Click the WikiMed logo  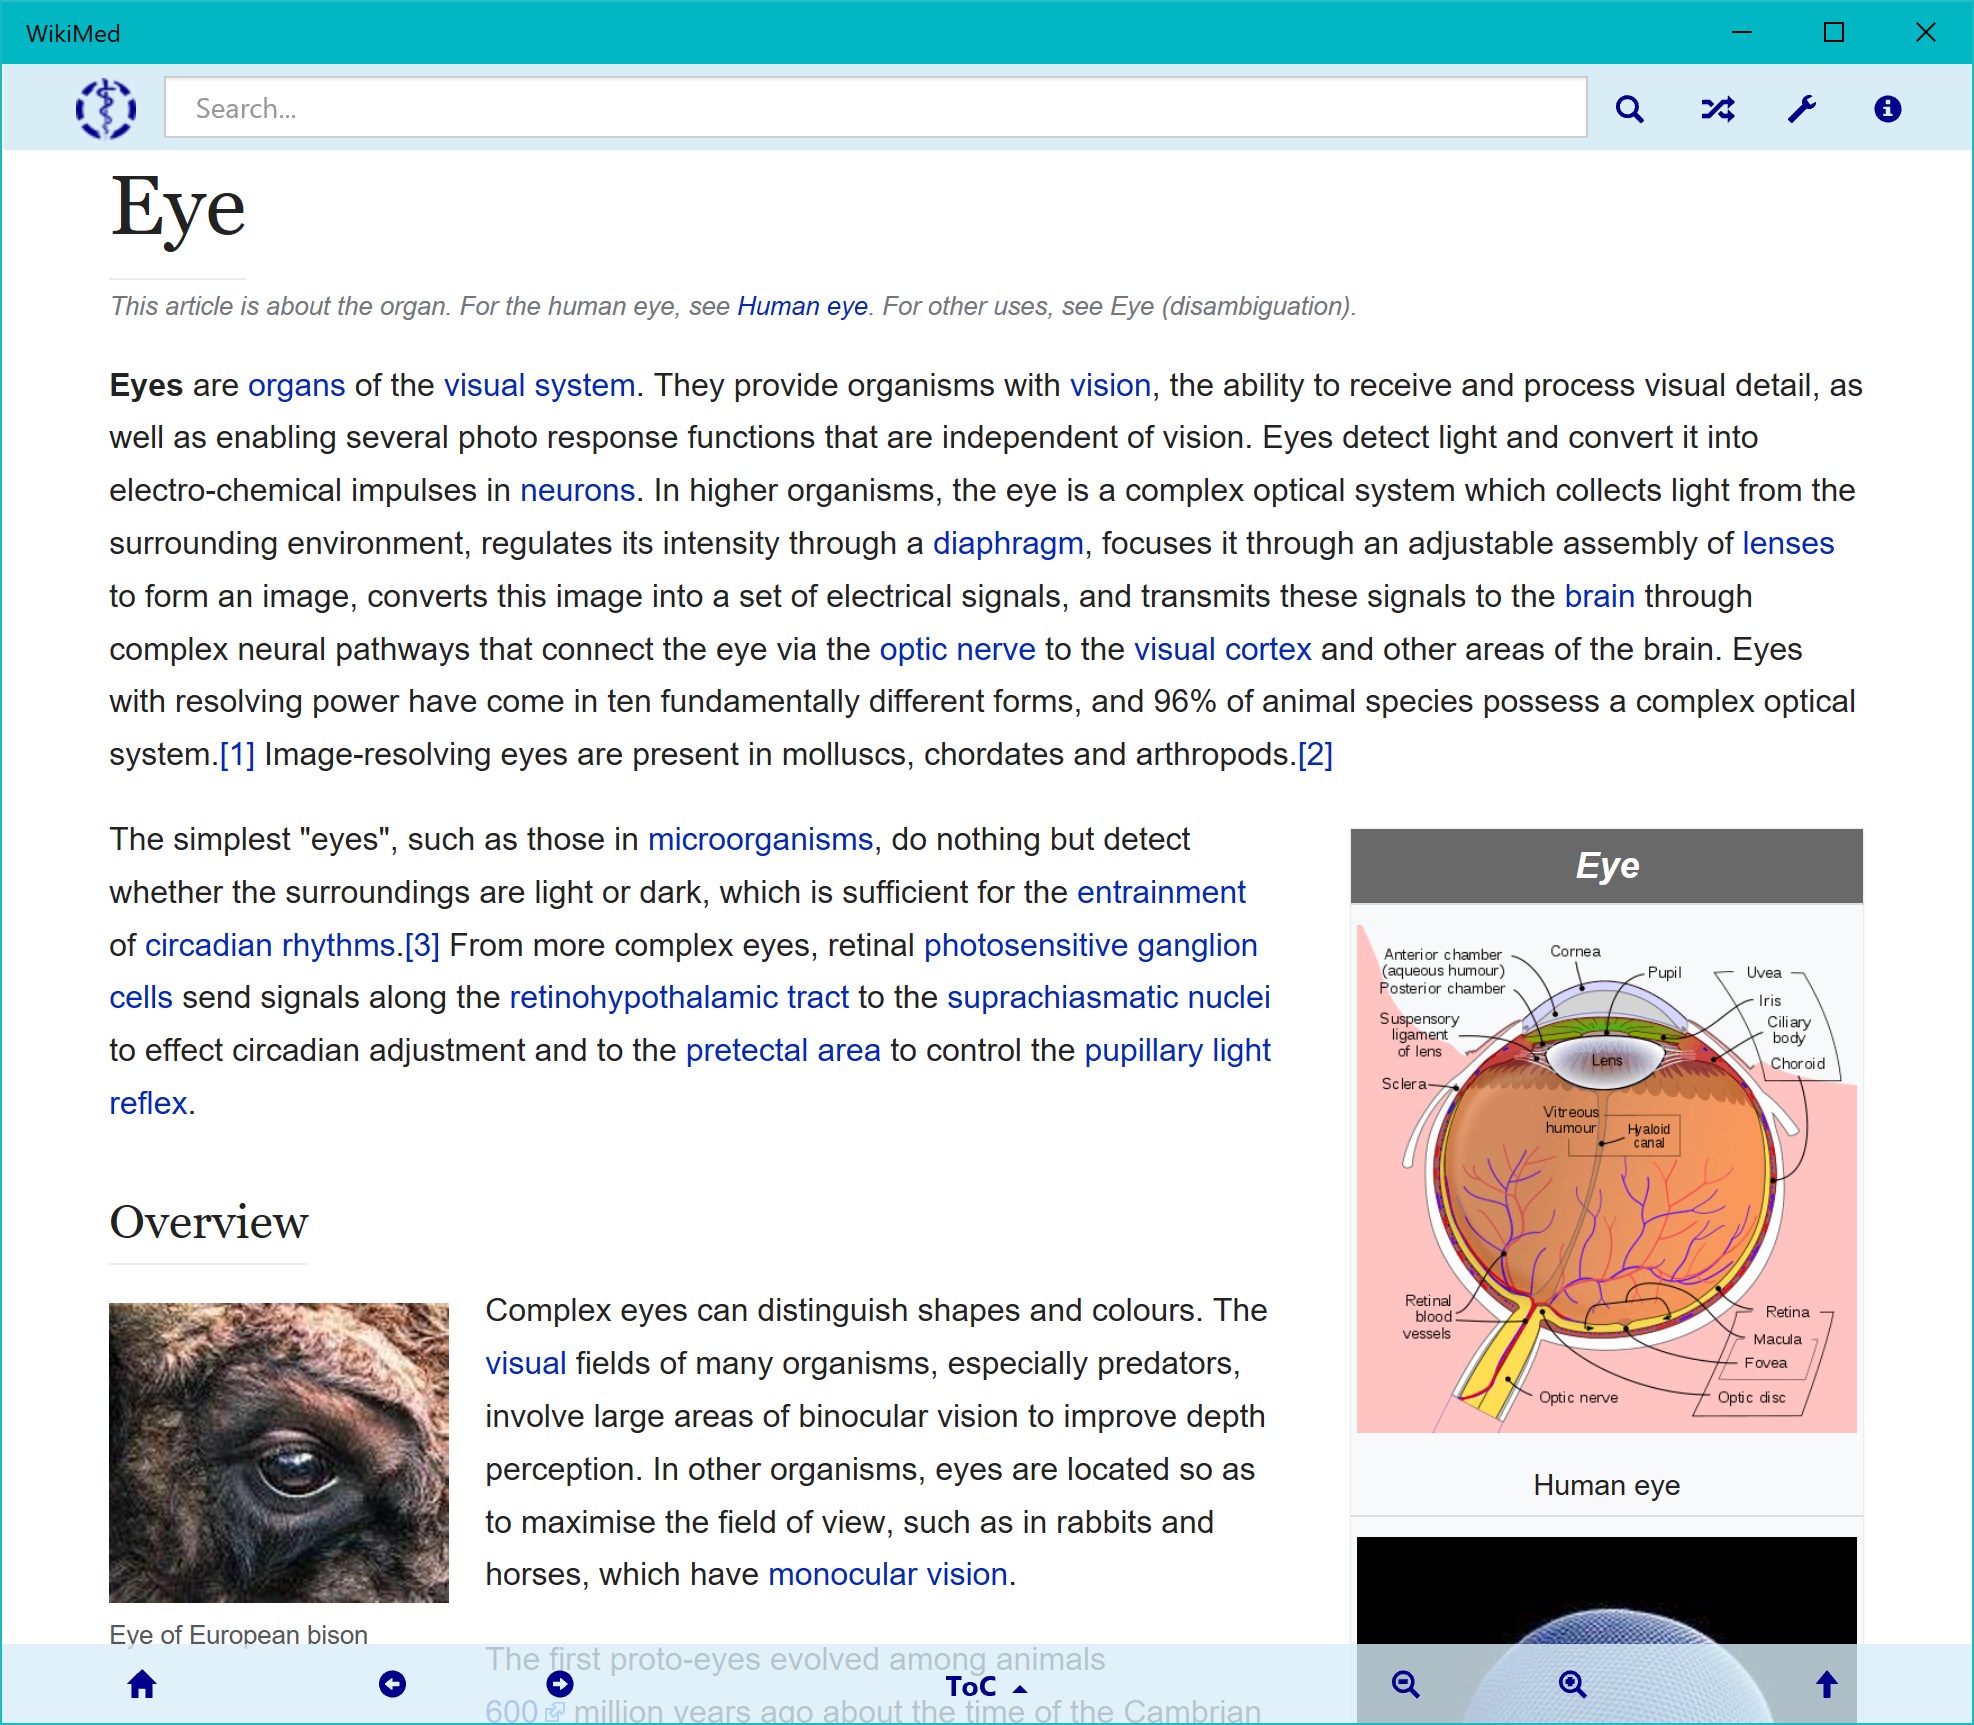tap(105, 108)
